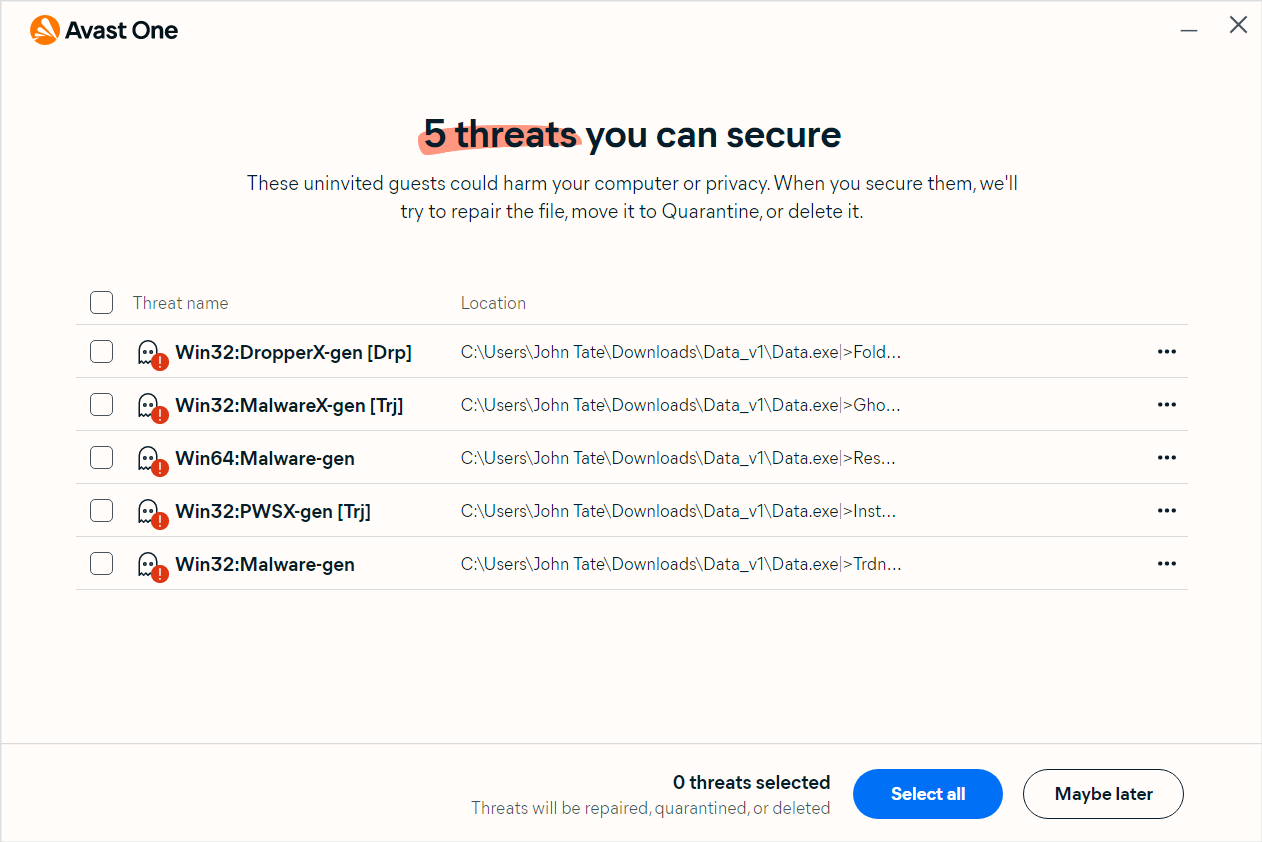This screenshot has width=1262, height=842.
Task: Open more options for Win32:DropperX-gen threat
Action: point(1166,352)
